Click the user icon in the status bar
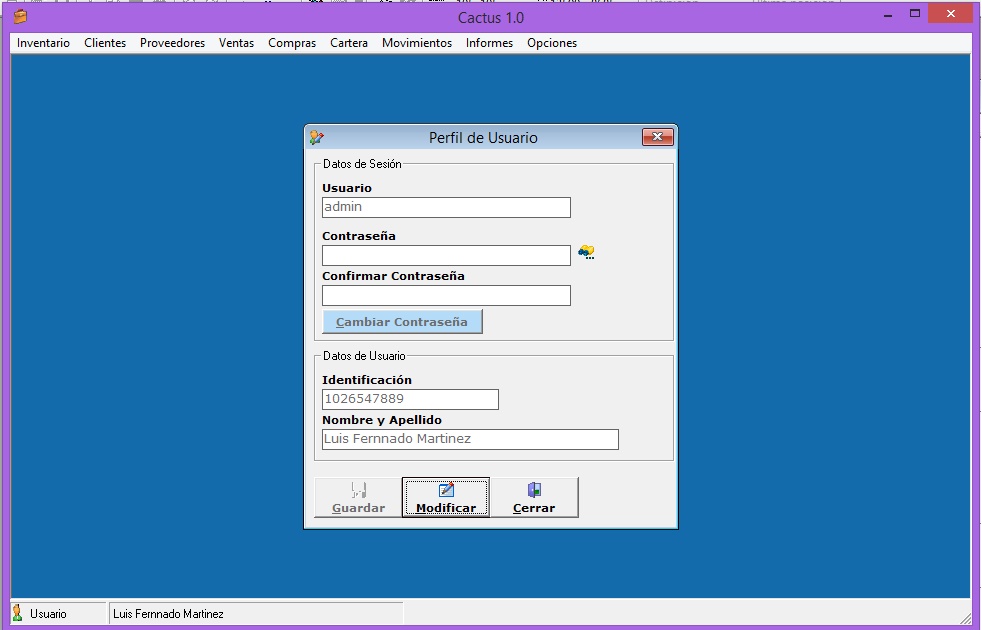 [x=17, y=613]
